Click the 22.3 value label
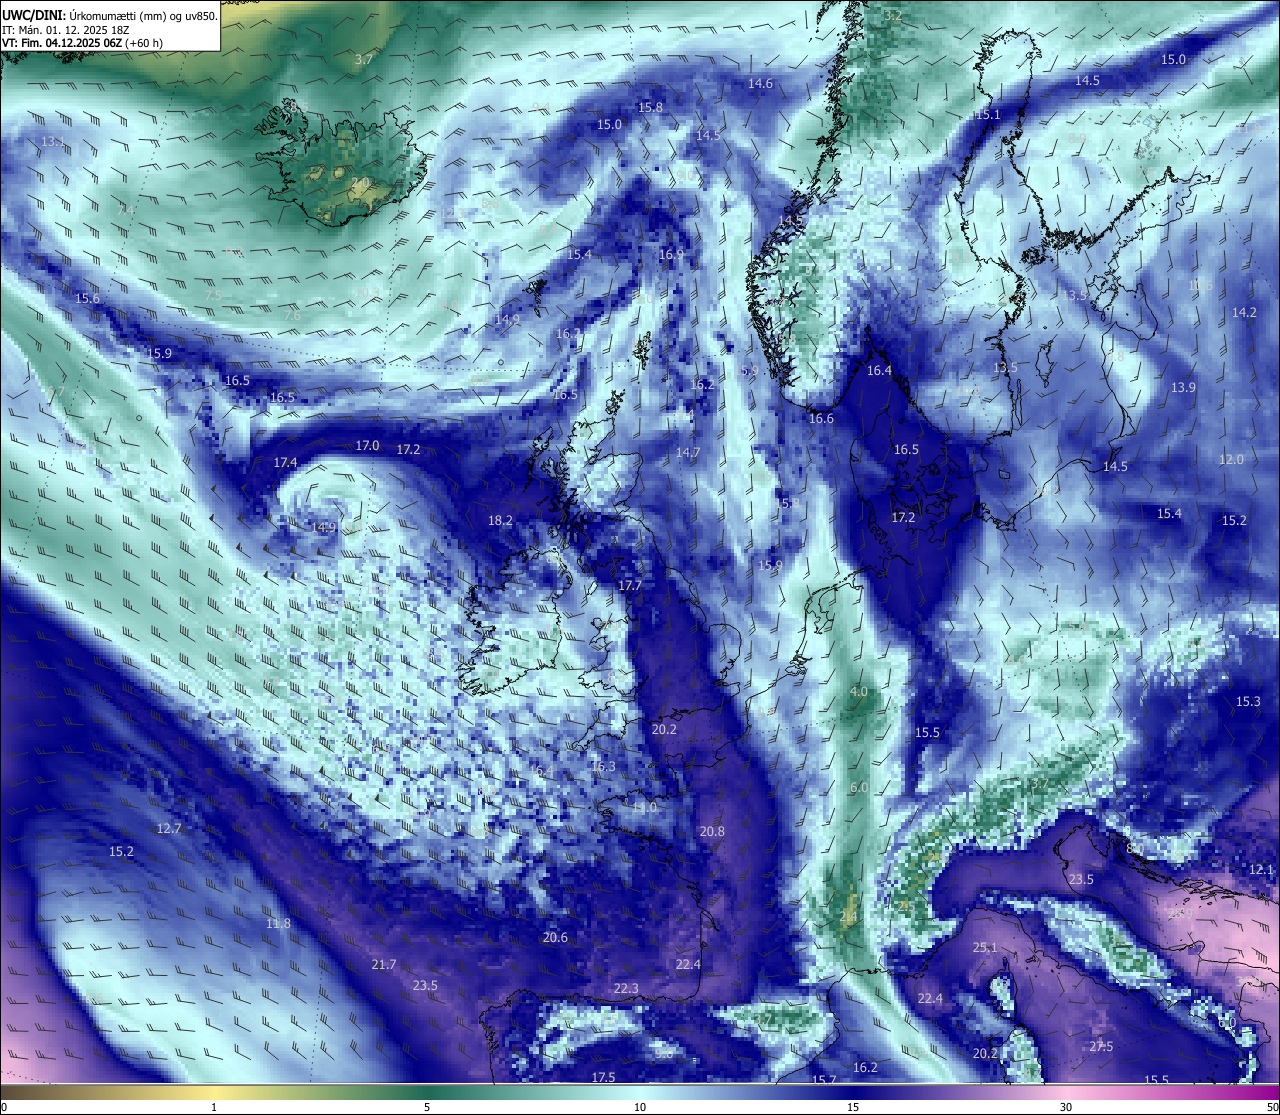1280x1115 pixels. (626, 988)
